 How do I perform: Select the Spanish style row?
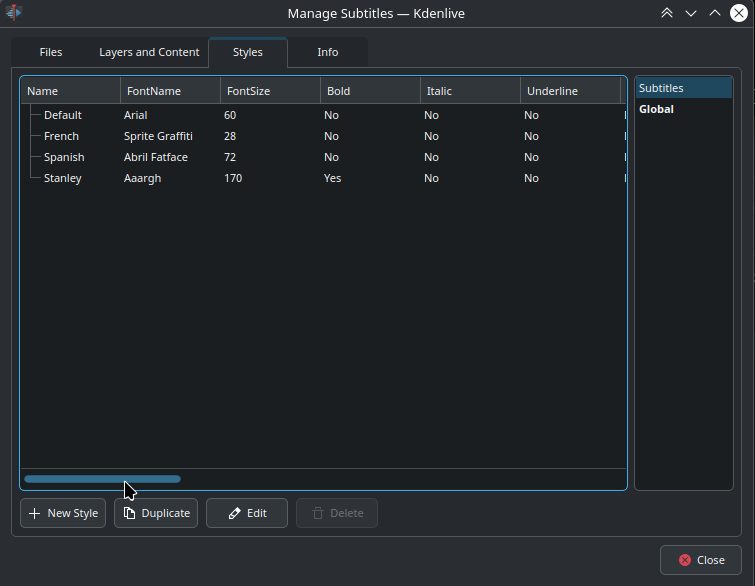[64, 157]
